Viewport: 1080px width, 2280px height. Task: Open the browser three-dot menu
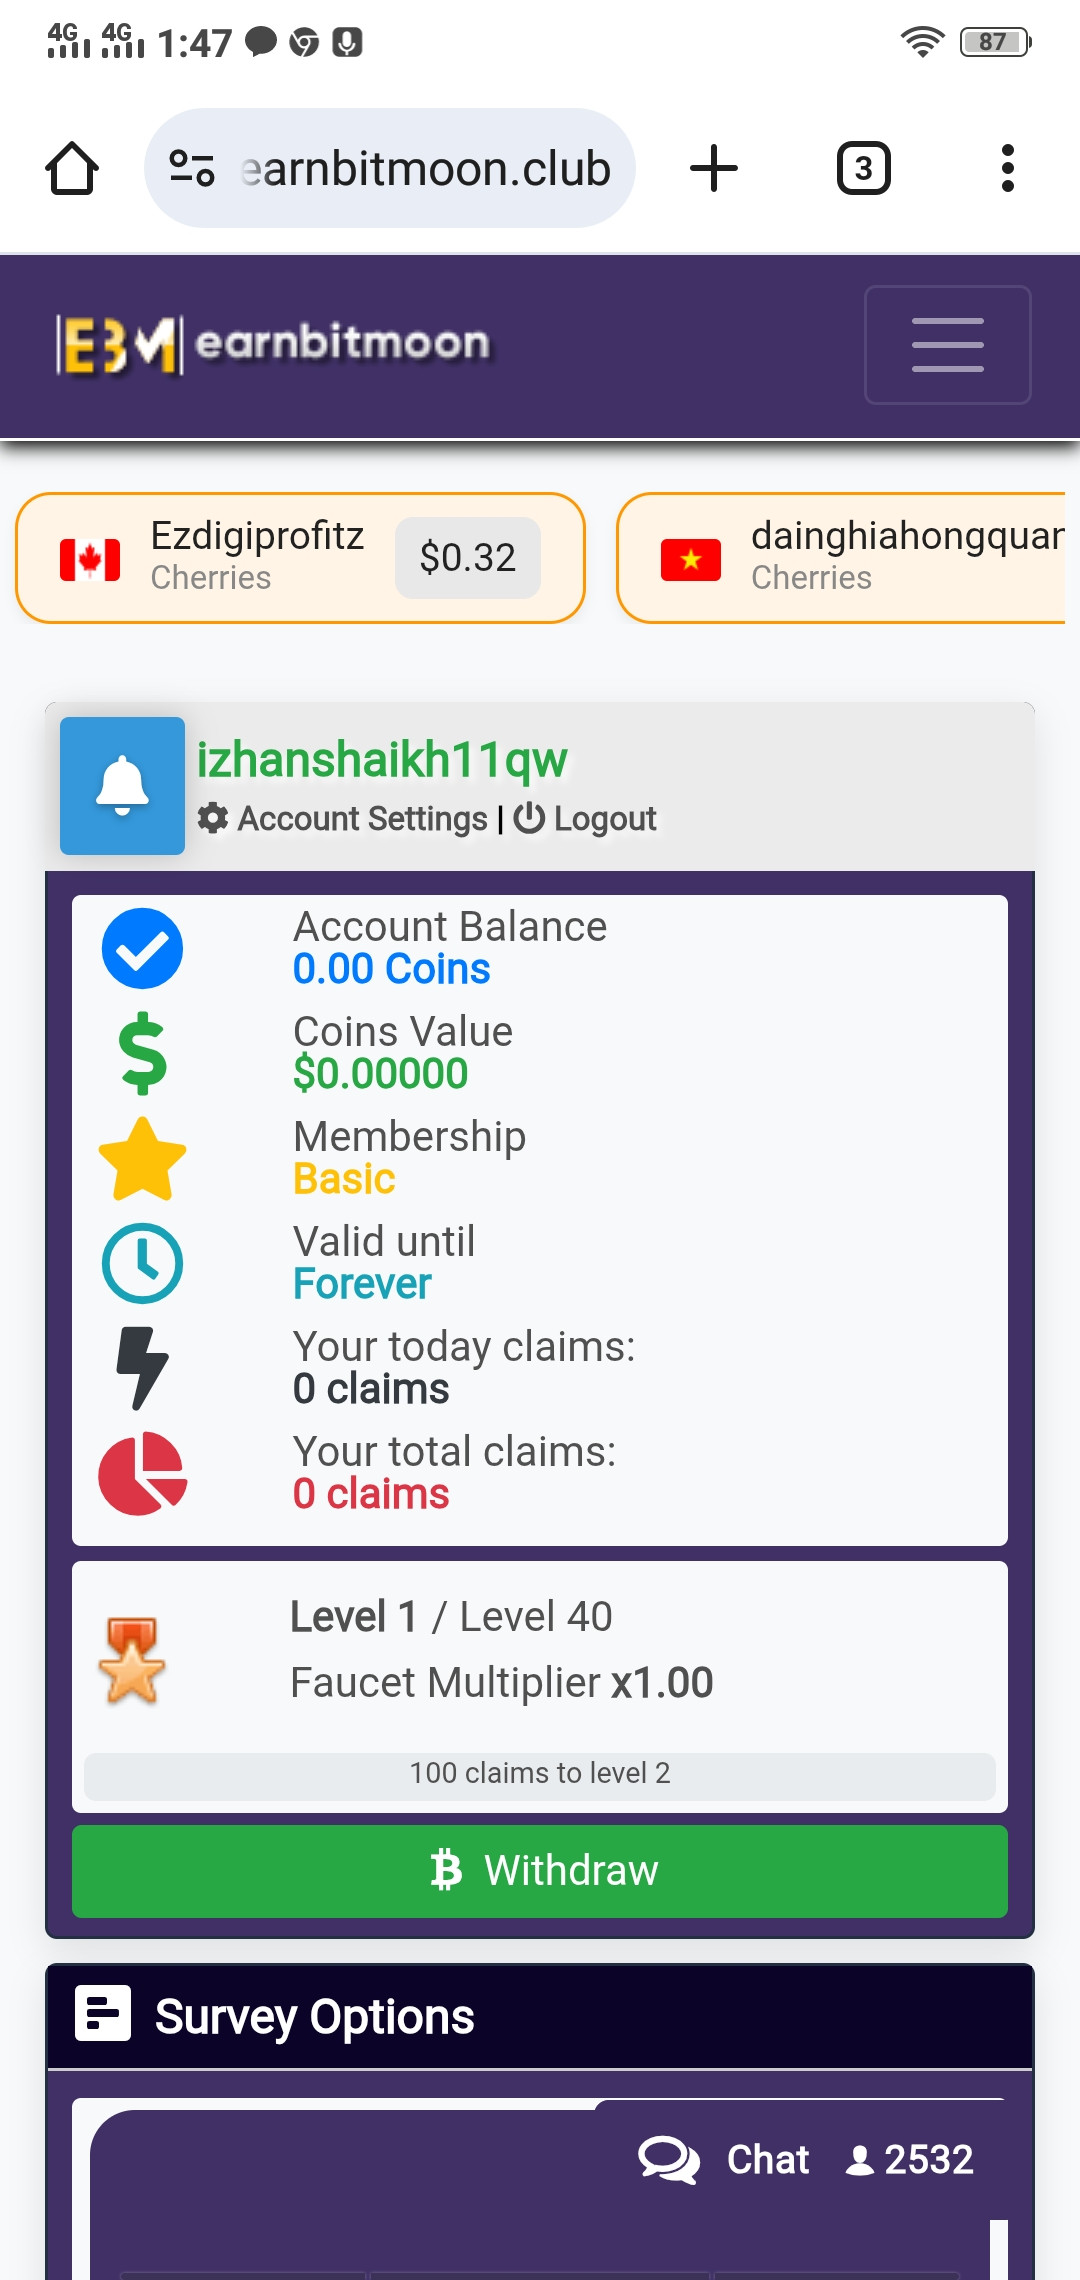[x=1007, y=168]
